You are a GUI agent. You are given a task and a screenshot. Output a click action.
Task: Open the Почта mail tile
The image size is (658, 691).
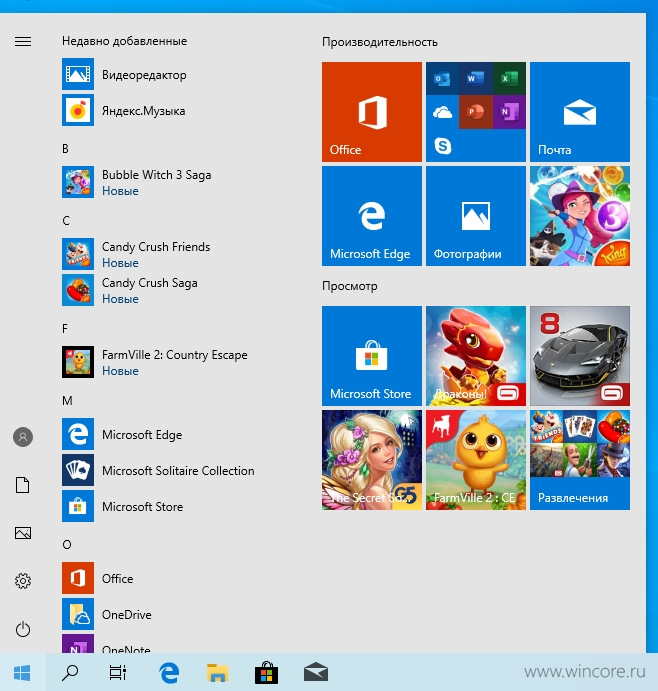(x=580, y=112)
